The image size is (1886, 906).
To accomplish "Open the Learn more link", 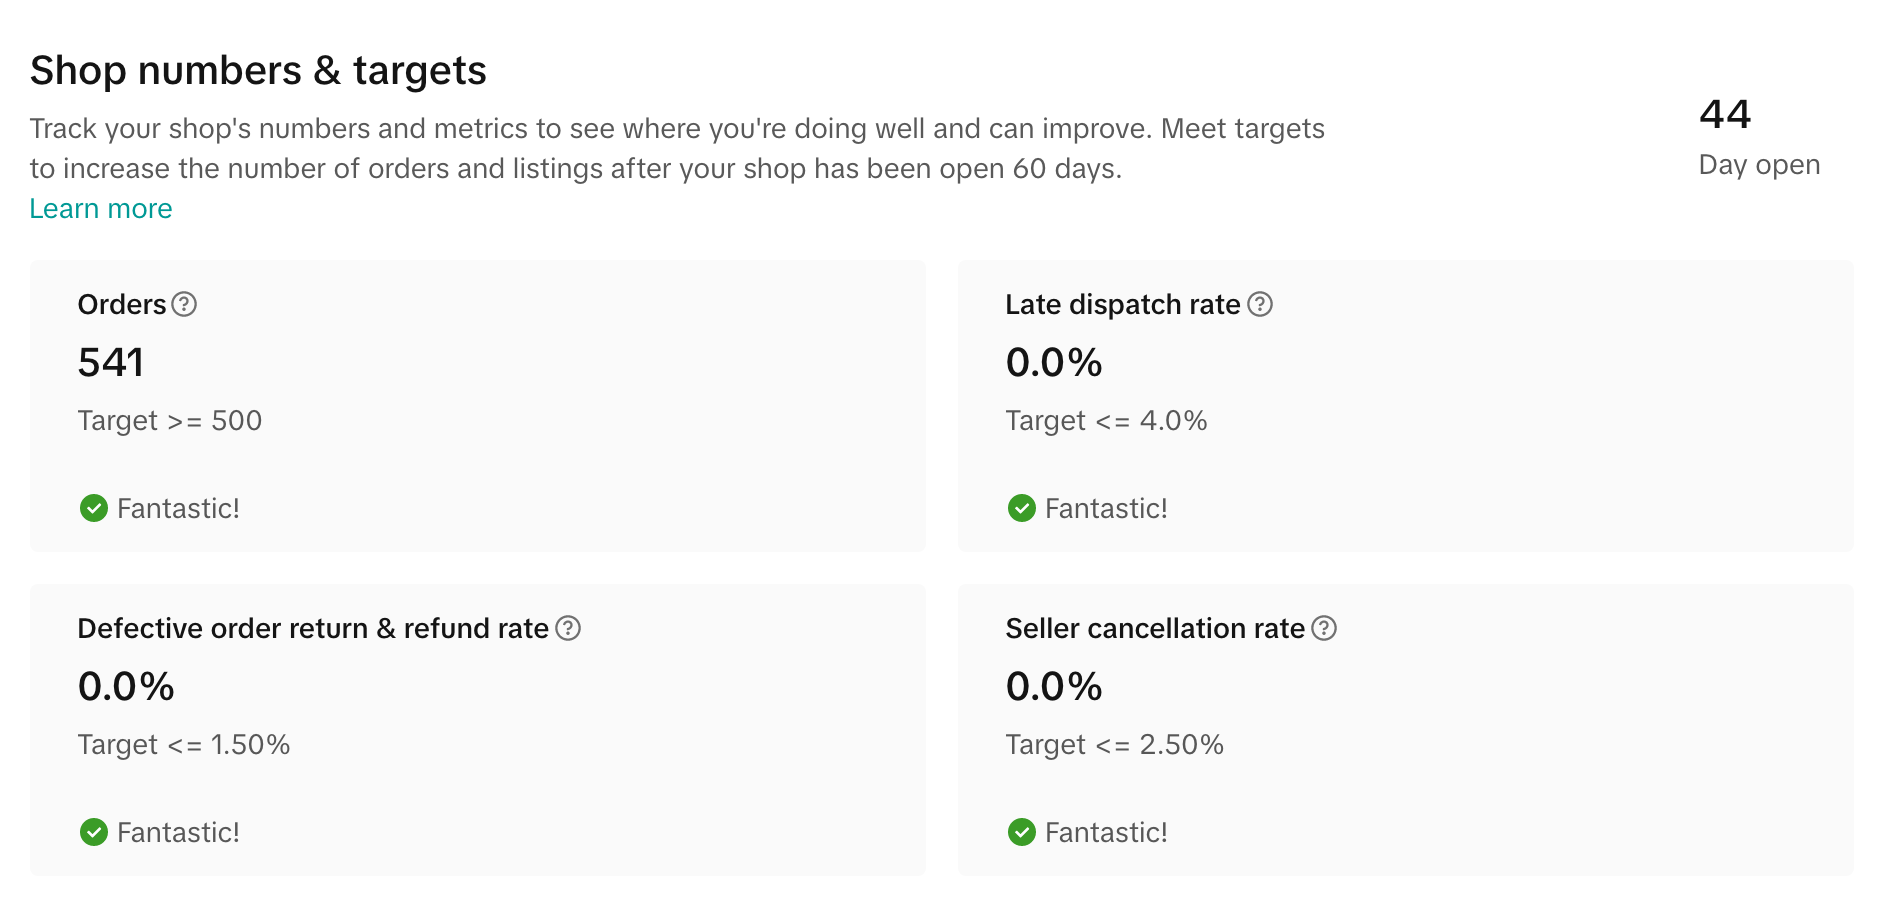I will [101, 209].
